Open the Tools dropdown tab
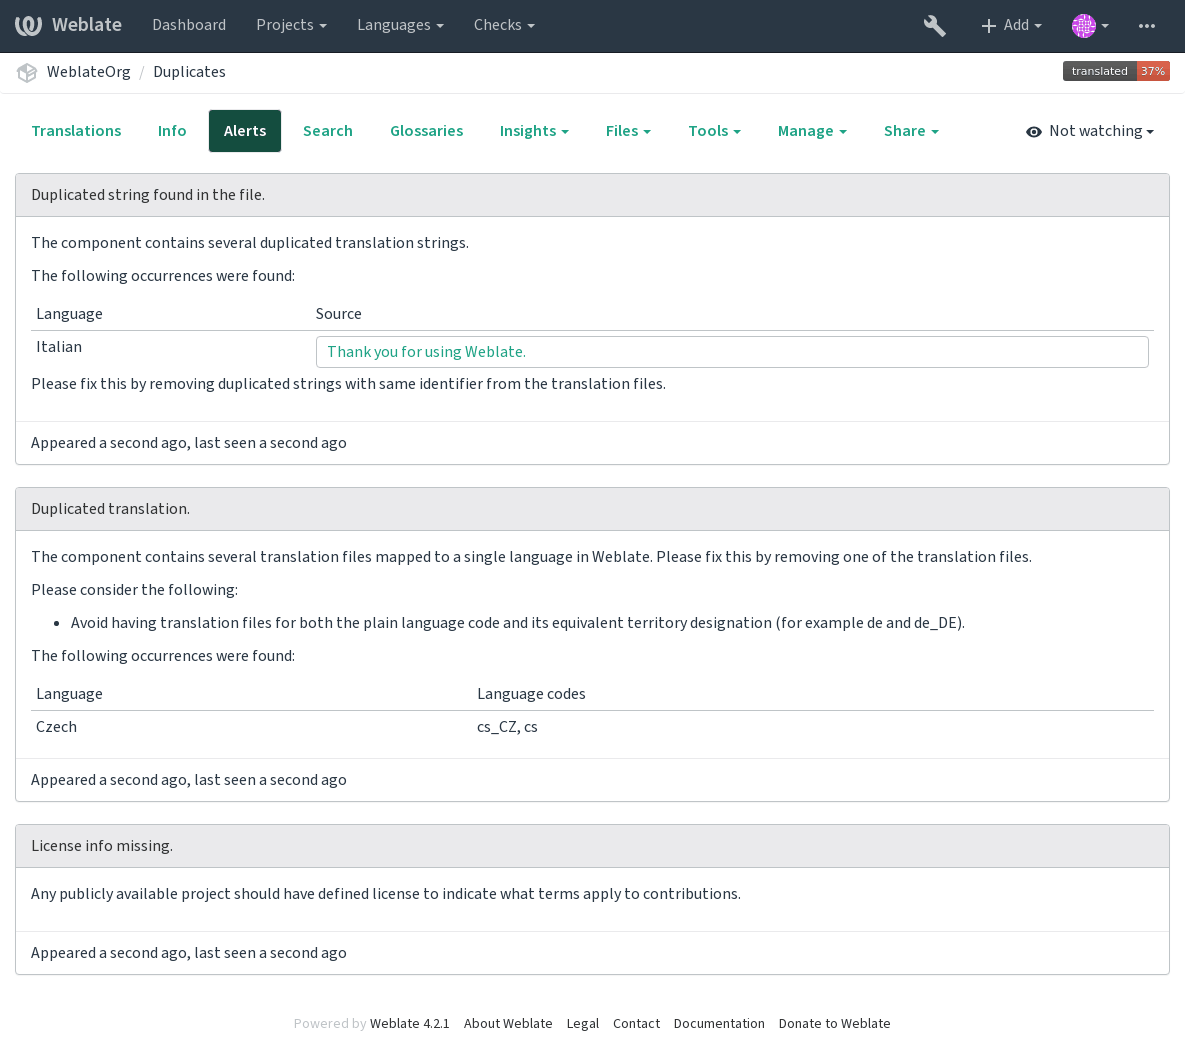 [x=714, y=131]
